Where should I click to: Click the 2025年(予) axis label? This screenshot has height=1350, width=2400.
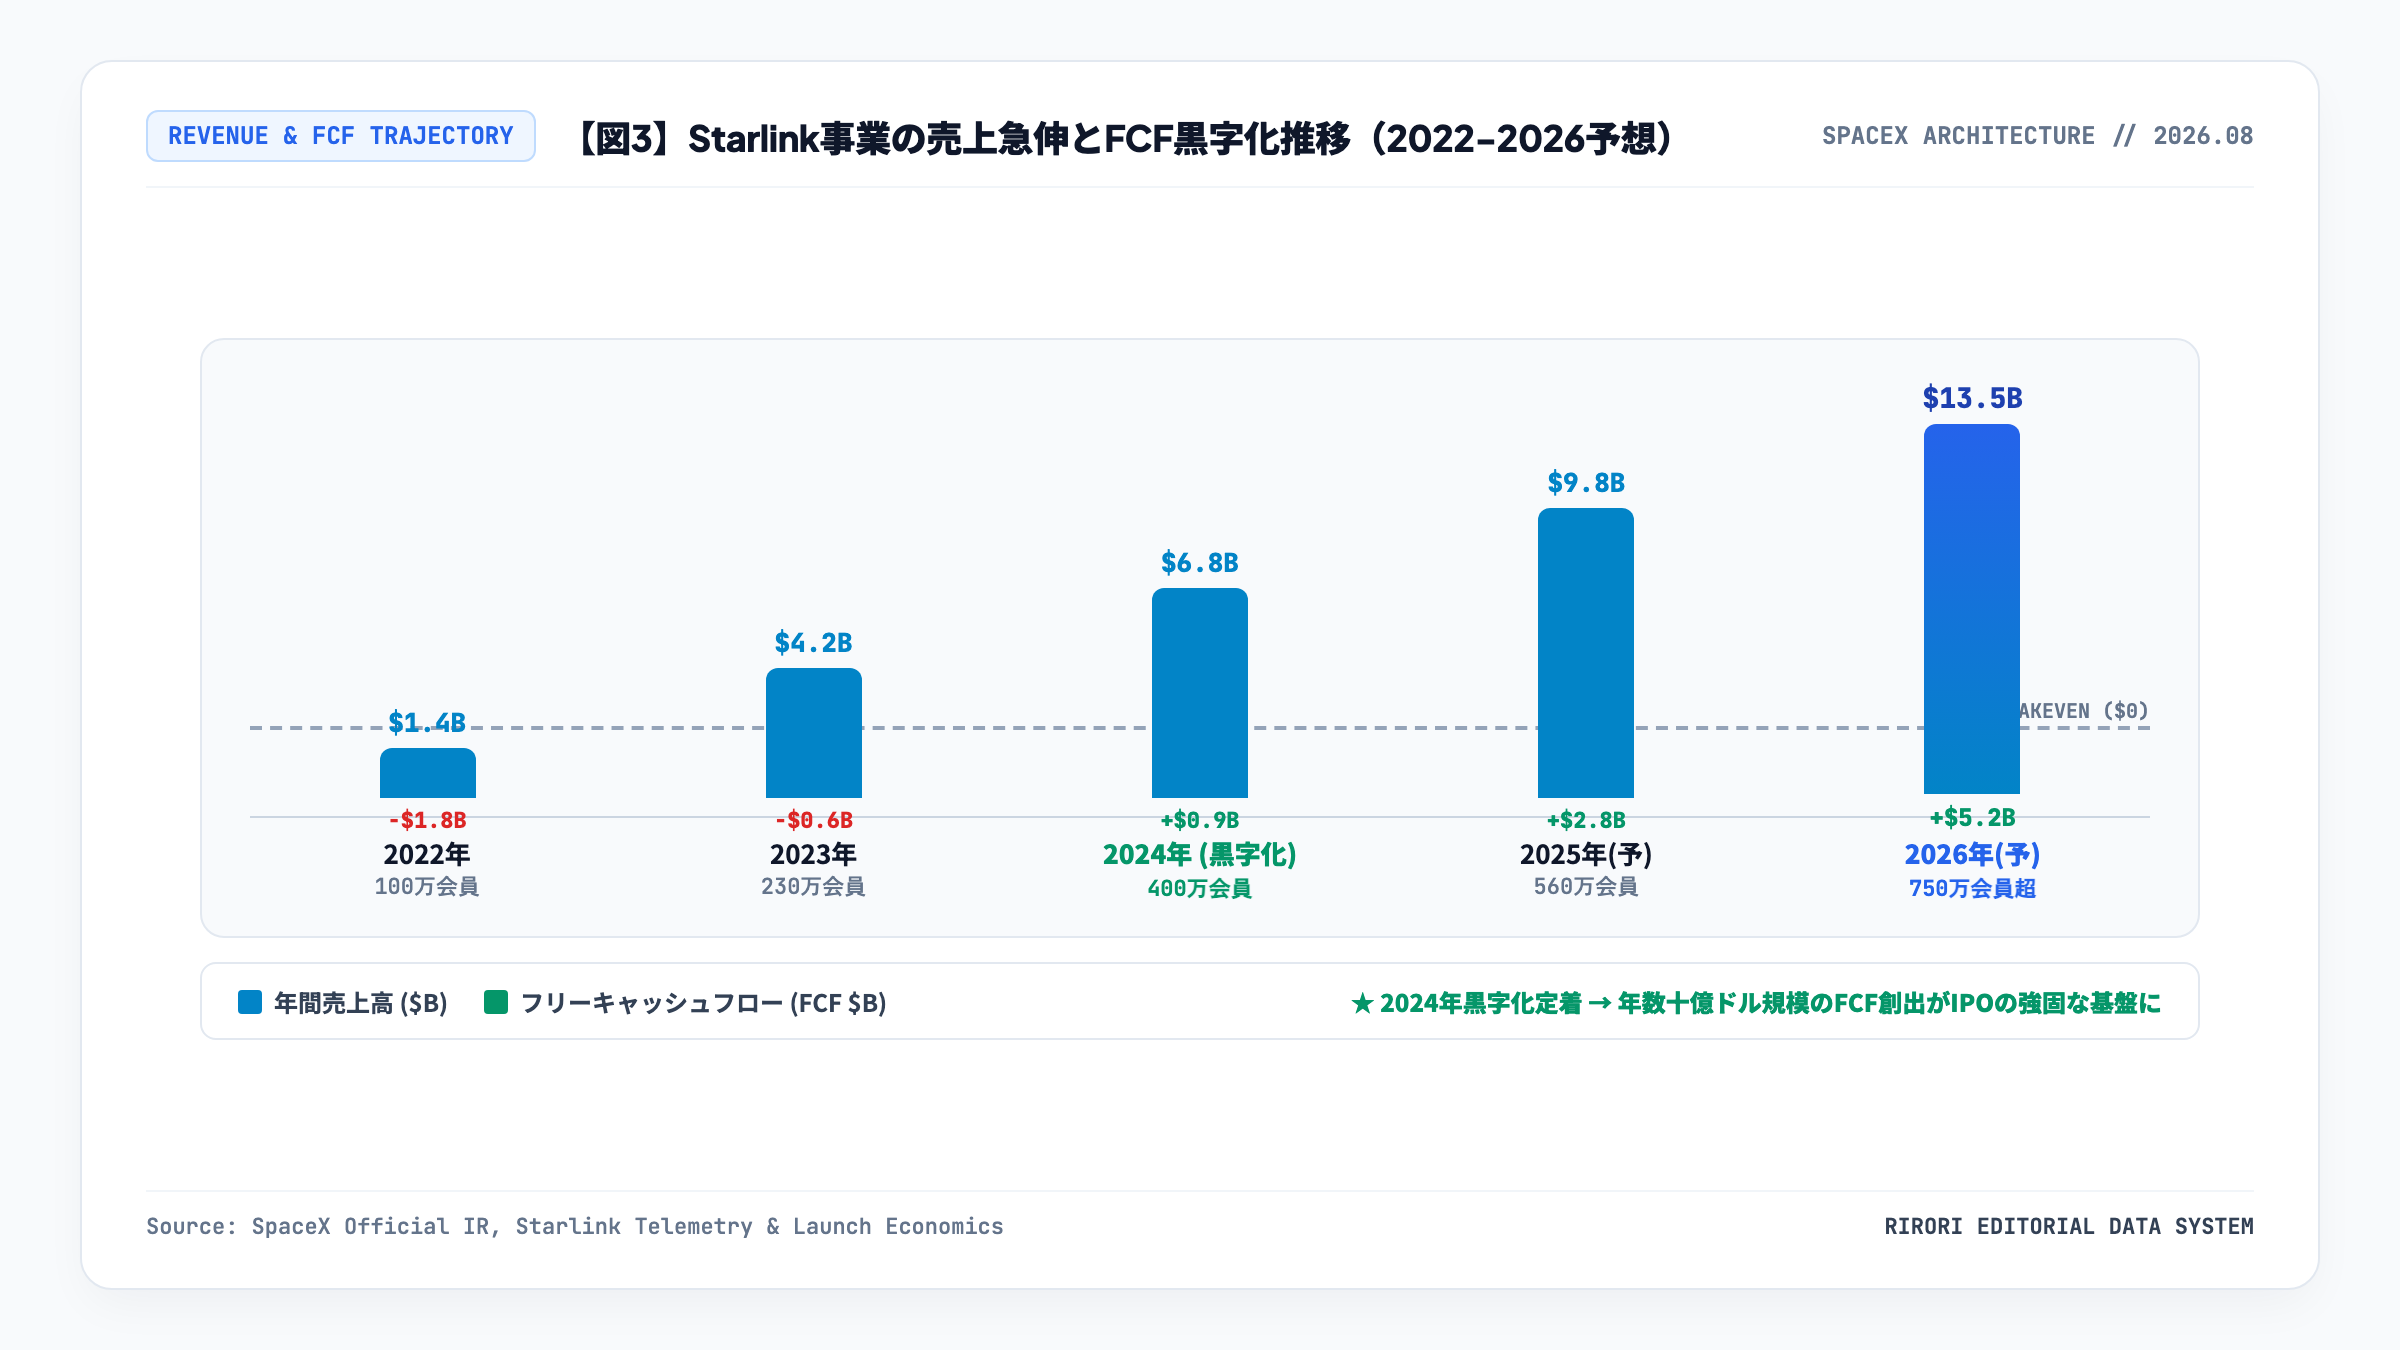[1586, 854]
